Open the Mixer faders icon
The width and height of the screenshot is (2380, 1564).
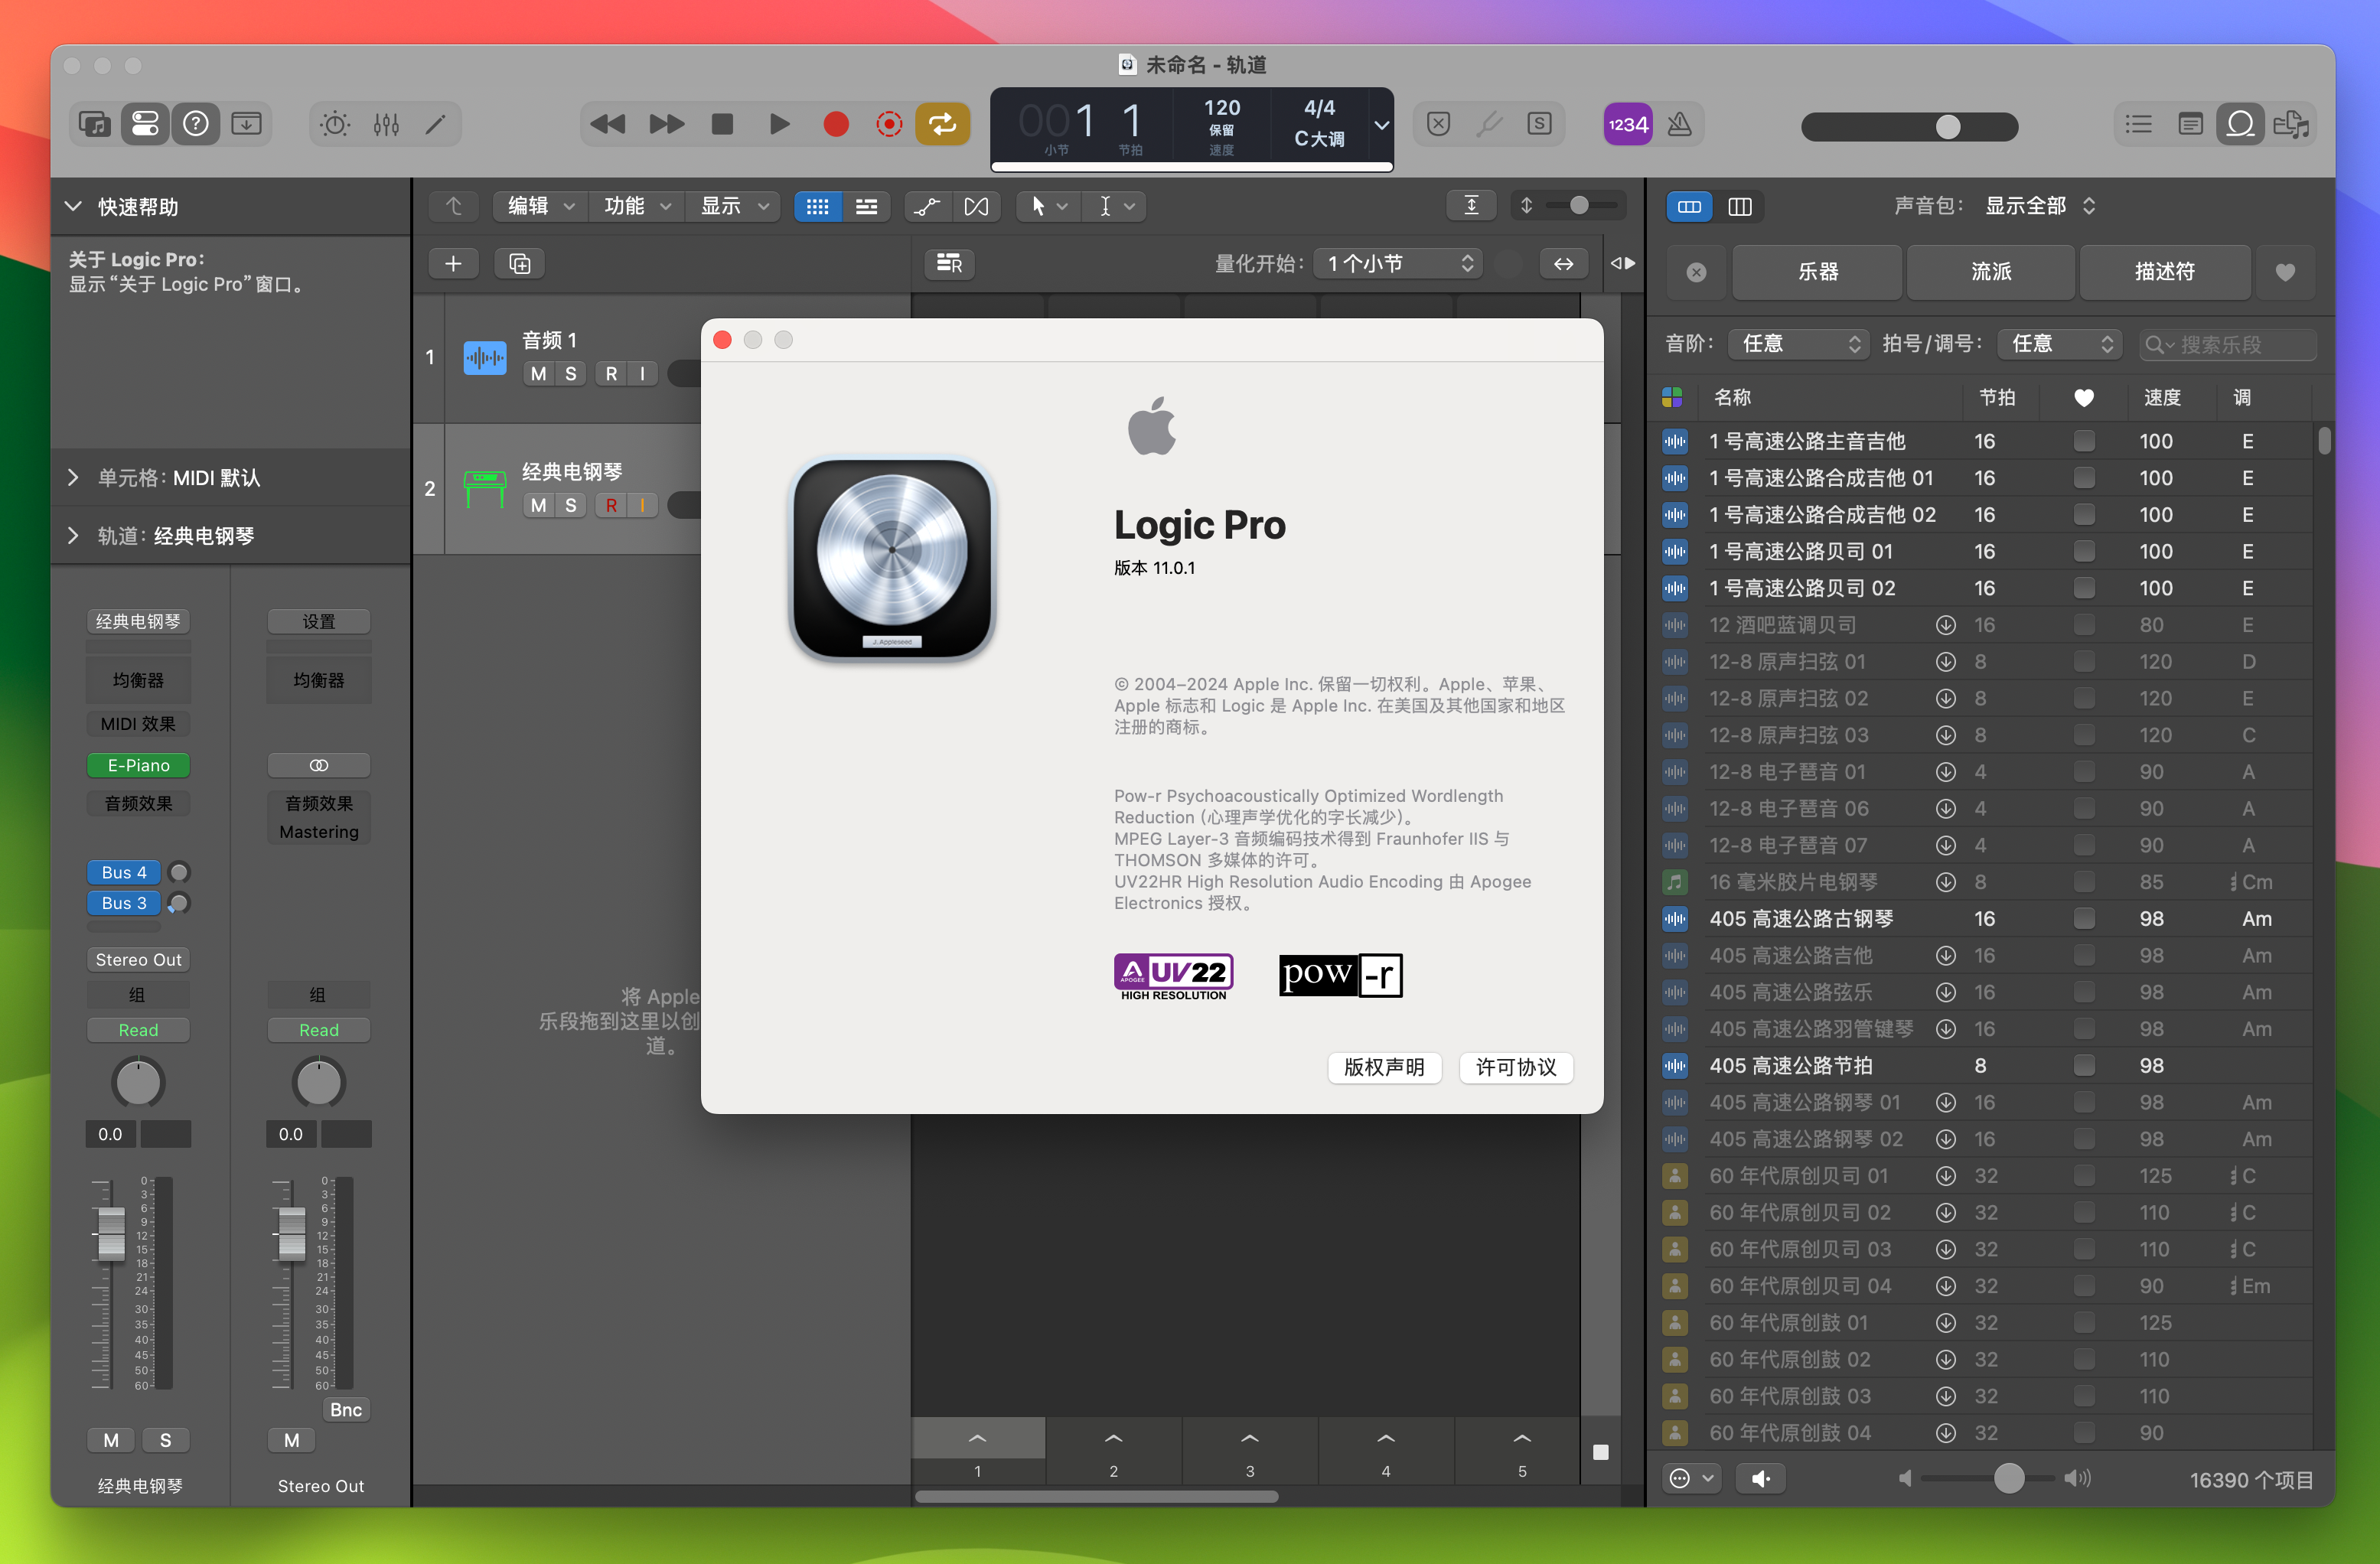pos(386,124)
